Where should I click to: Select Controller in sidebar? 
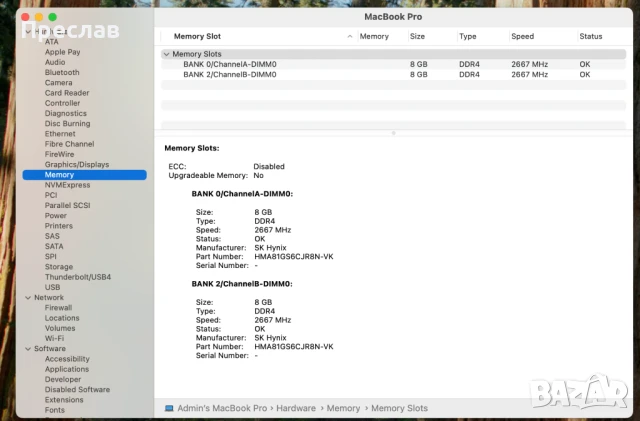62,103
